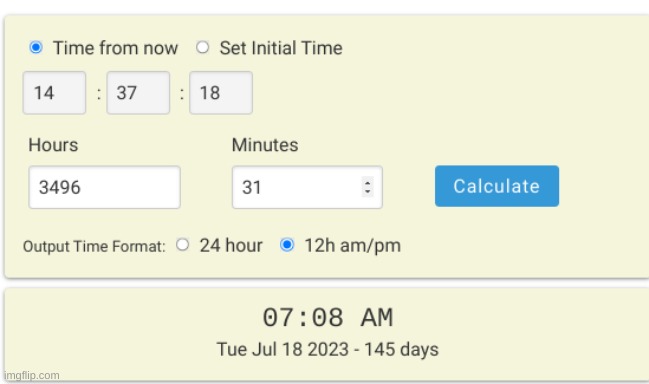
Task: Click the "145 days" result text
Action: pyautogui.click(x=401, y=349)
